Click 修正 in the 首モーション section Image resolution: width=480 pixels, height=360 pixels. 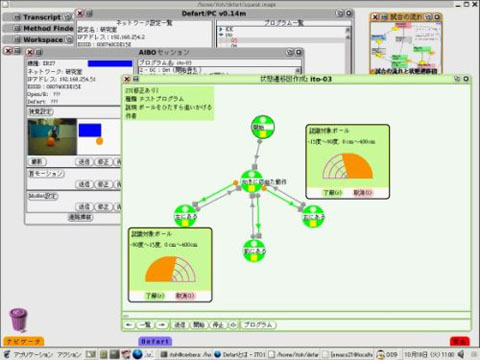tap(103, 184)
